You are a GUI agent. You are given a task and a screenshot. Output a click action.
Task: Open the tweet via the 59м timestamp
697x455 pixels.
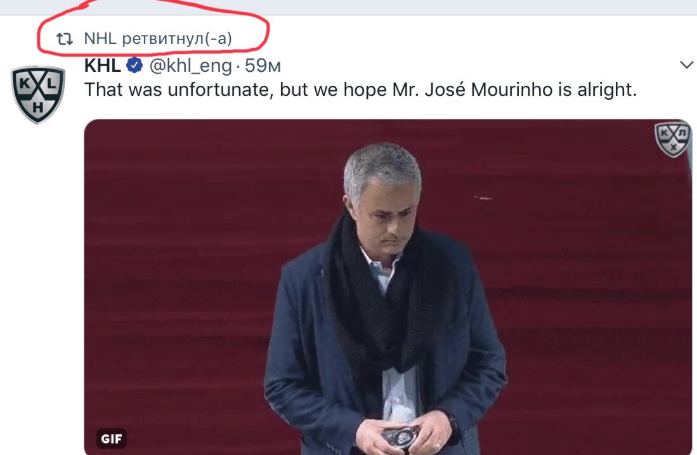pyautogui.click(x=262, y=66)
